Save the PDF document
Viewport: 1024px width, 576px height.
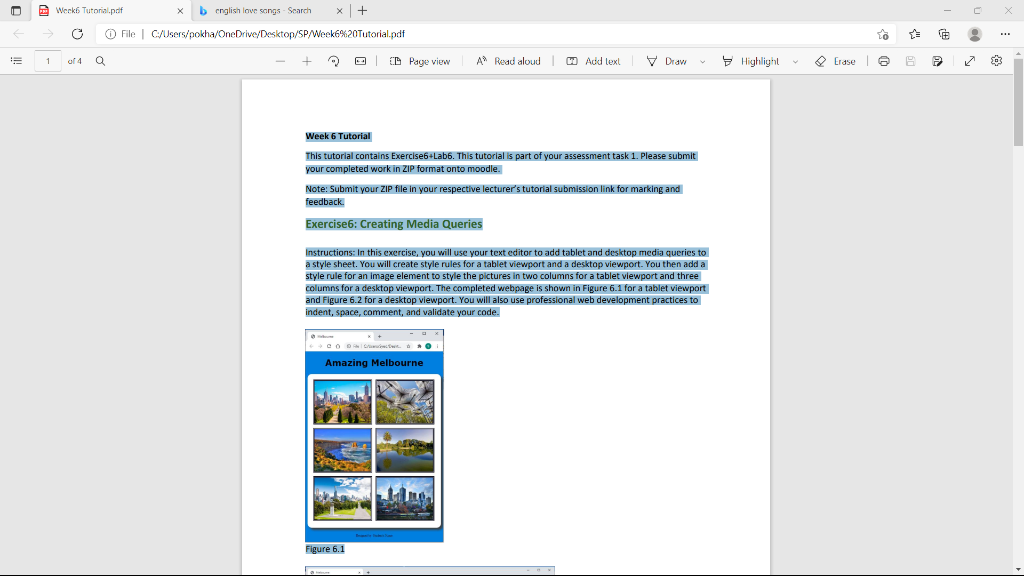[x=910, y=61]
